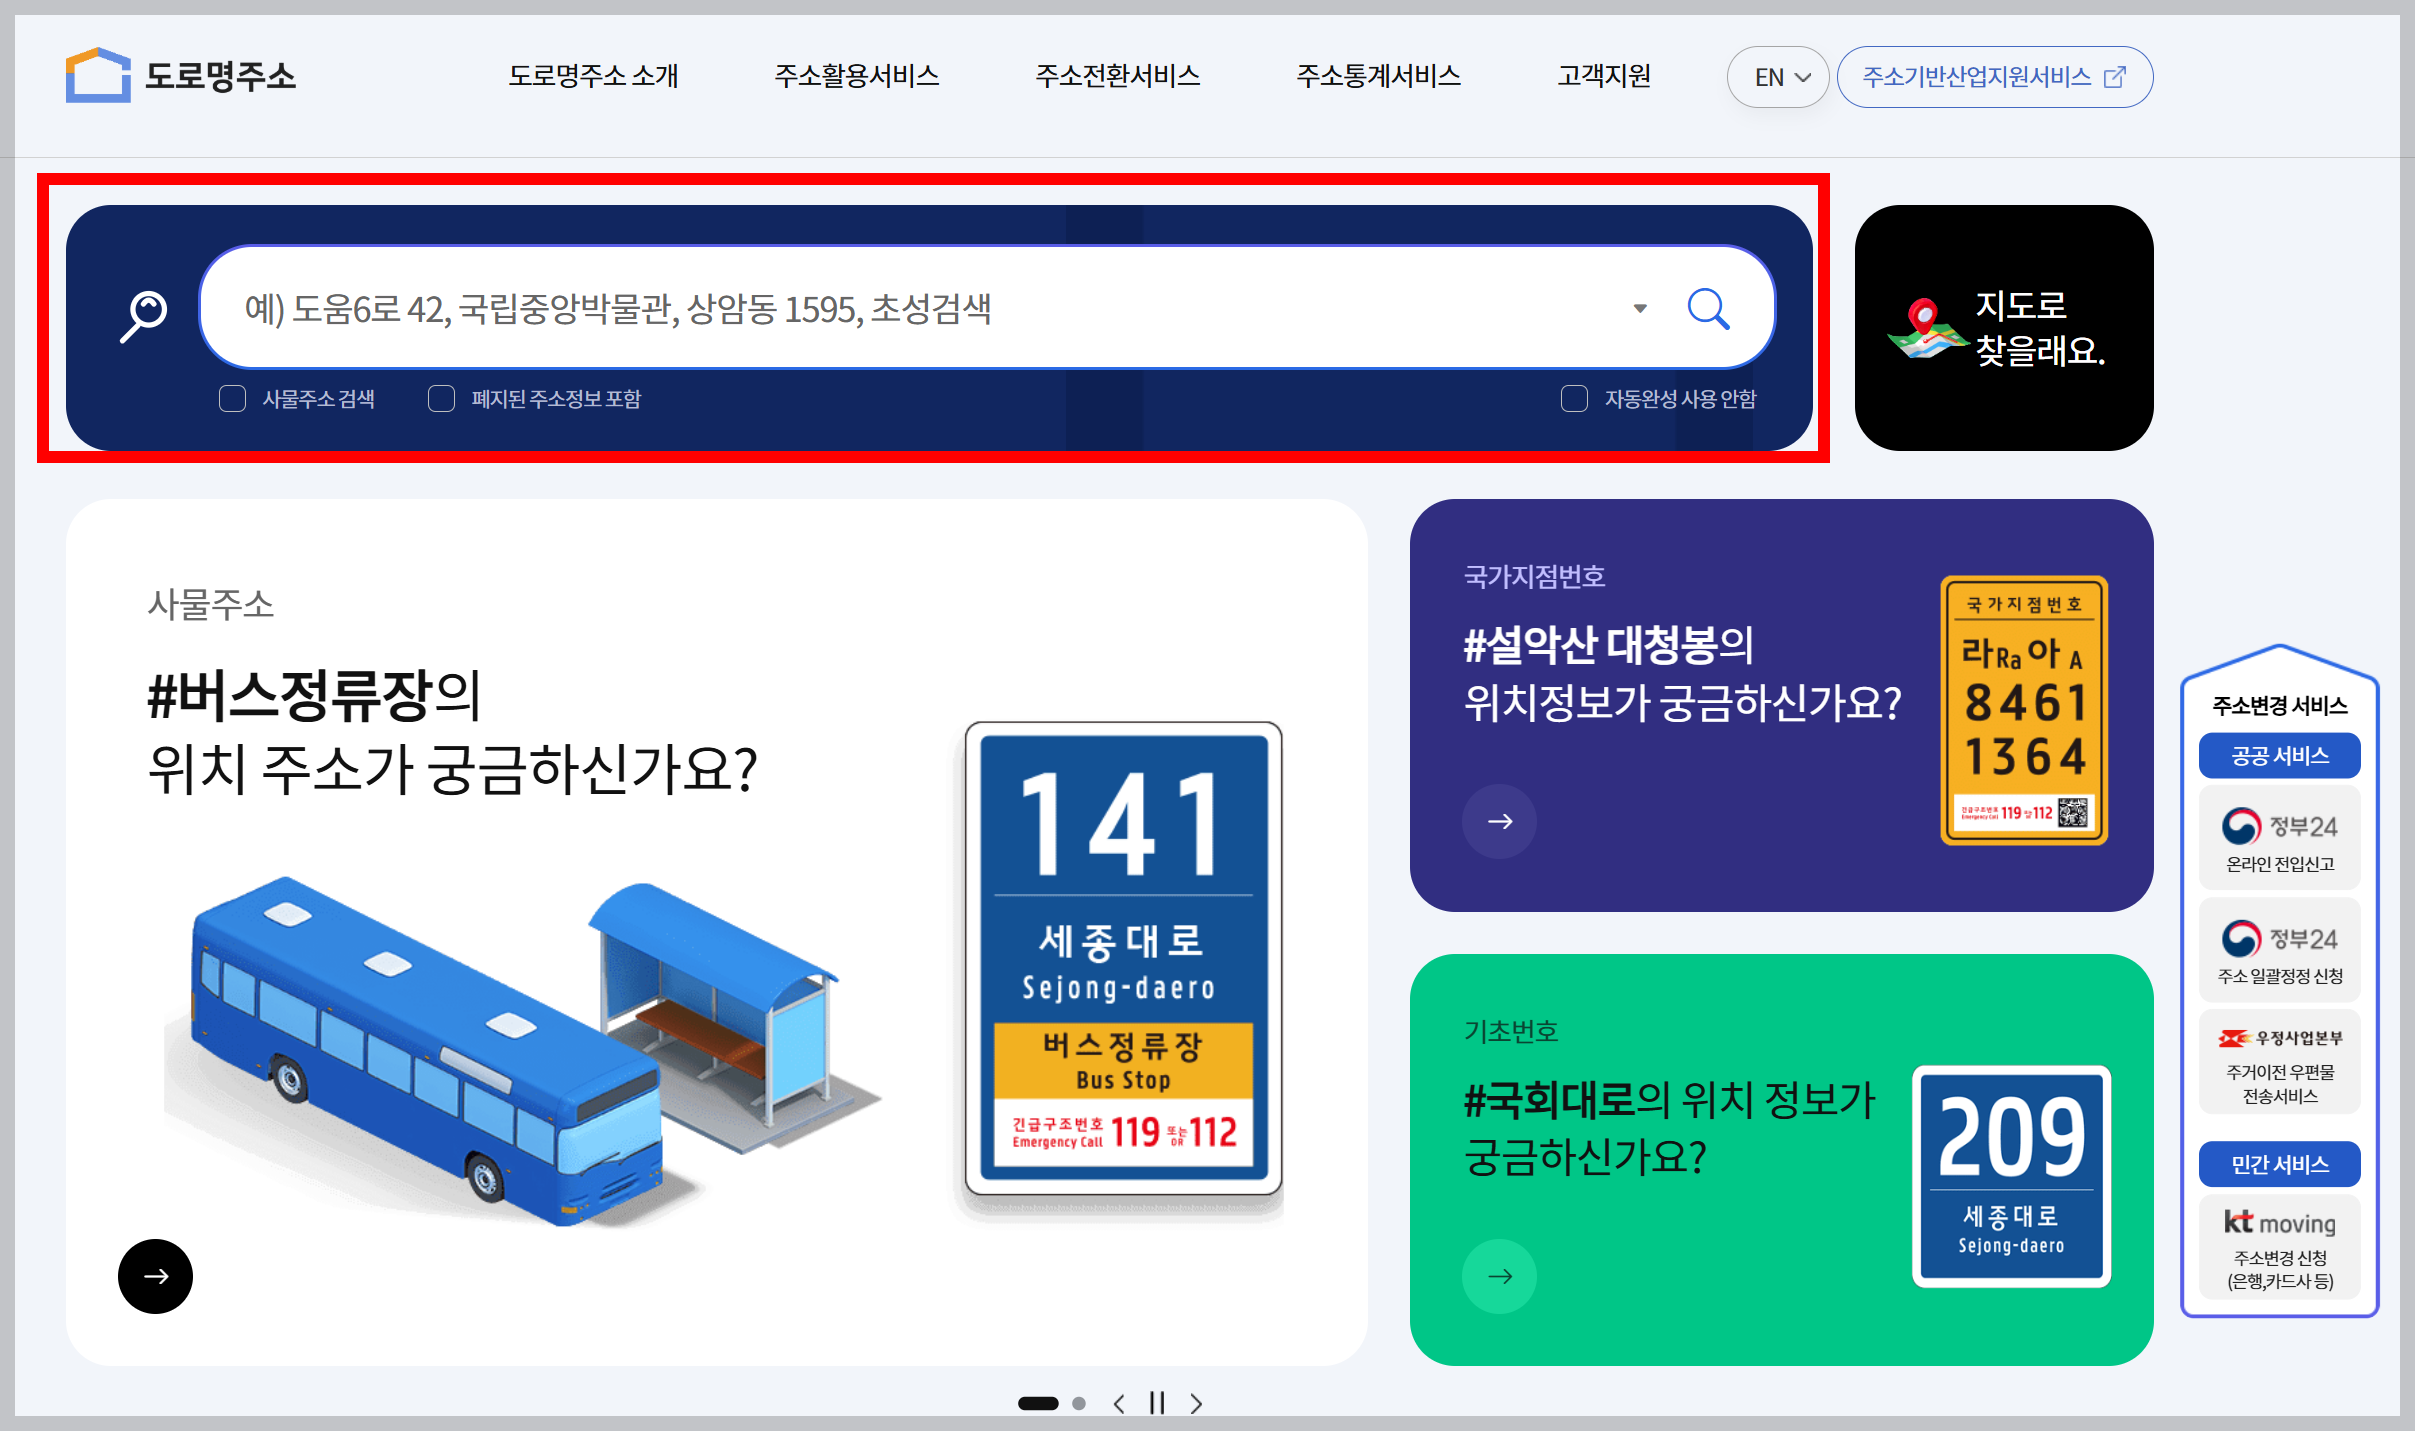Open 우정사업본부 주거이전 우편물 전송서비스
The width and height of the screenshot is (2415, 1431).
tap(2280, 1062)
